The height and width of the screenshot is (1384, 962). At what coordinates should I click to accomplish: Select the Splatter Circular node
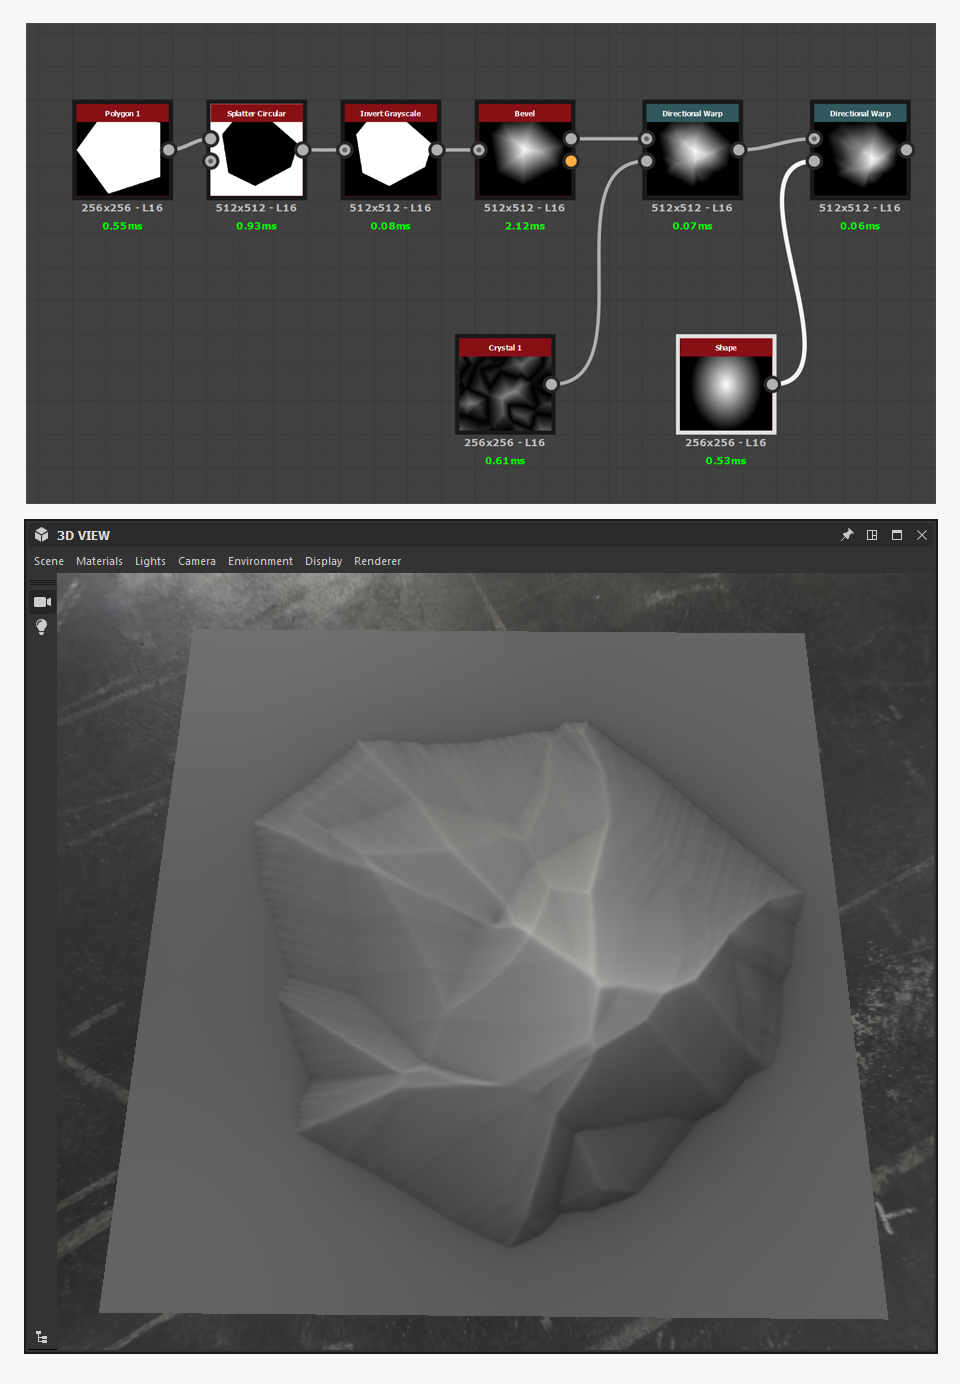point(256,150)
